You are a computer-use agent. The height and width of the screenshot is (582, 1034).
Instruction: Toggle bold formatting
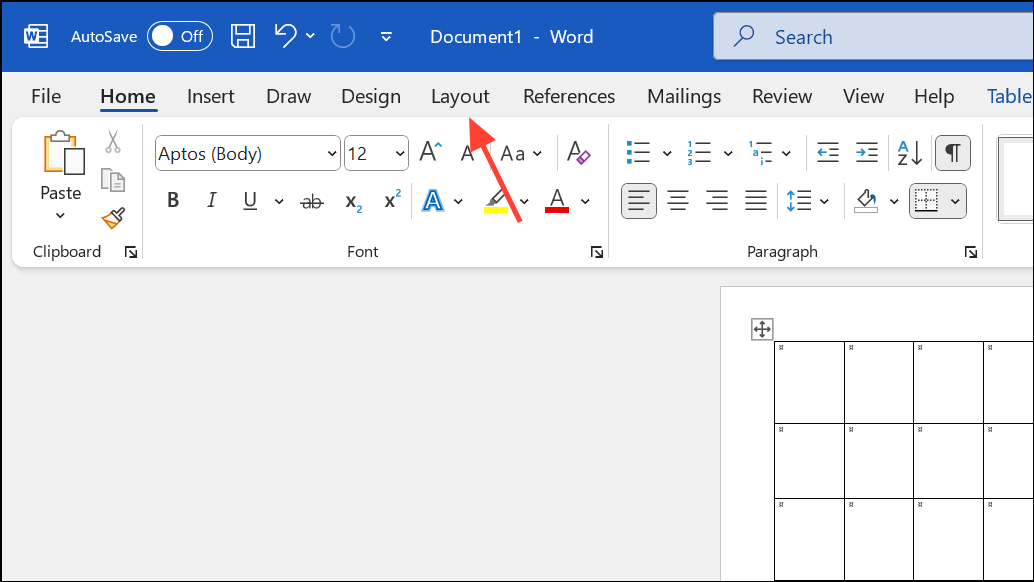coord(173,200)
